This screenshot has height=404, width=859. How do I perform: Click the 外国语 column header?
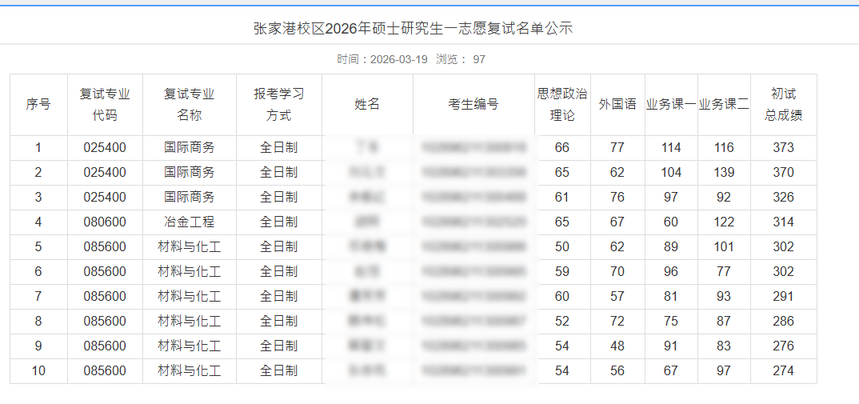[x=617, y=104]
